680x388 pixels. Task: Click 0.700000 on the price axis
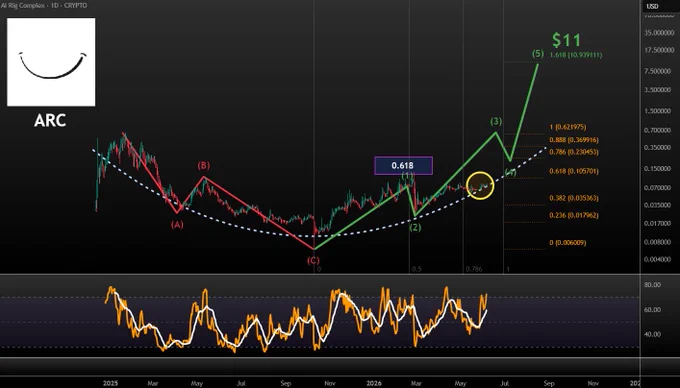point(657,130)
